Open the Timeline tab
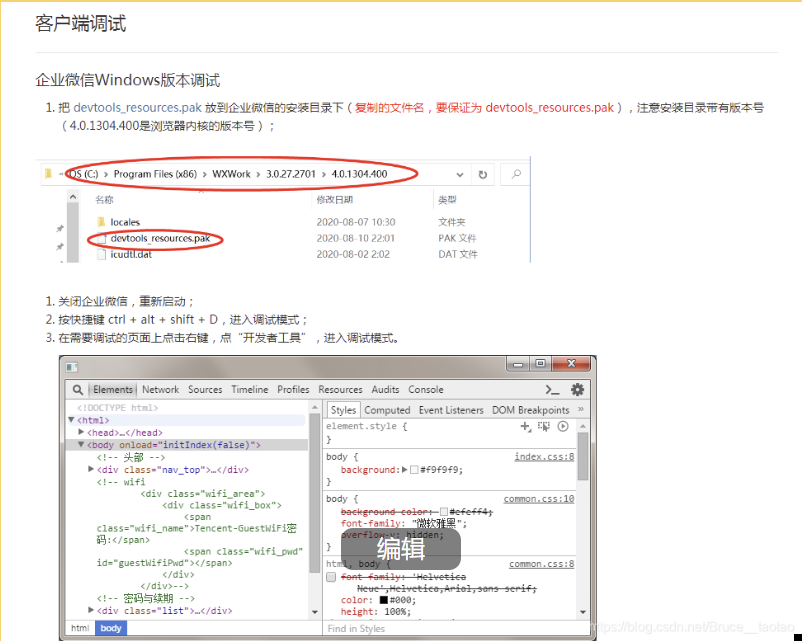This screenshot has height=641, width=802. (250, 390)
